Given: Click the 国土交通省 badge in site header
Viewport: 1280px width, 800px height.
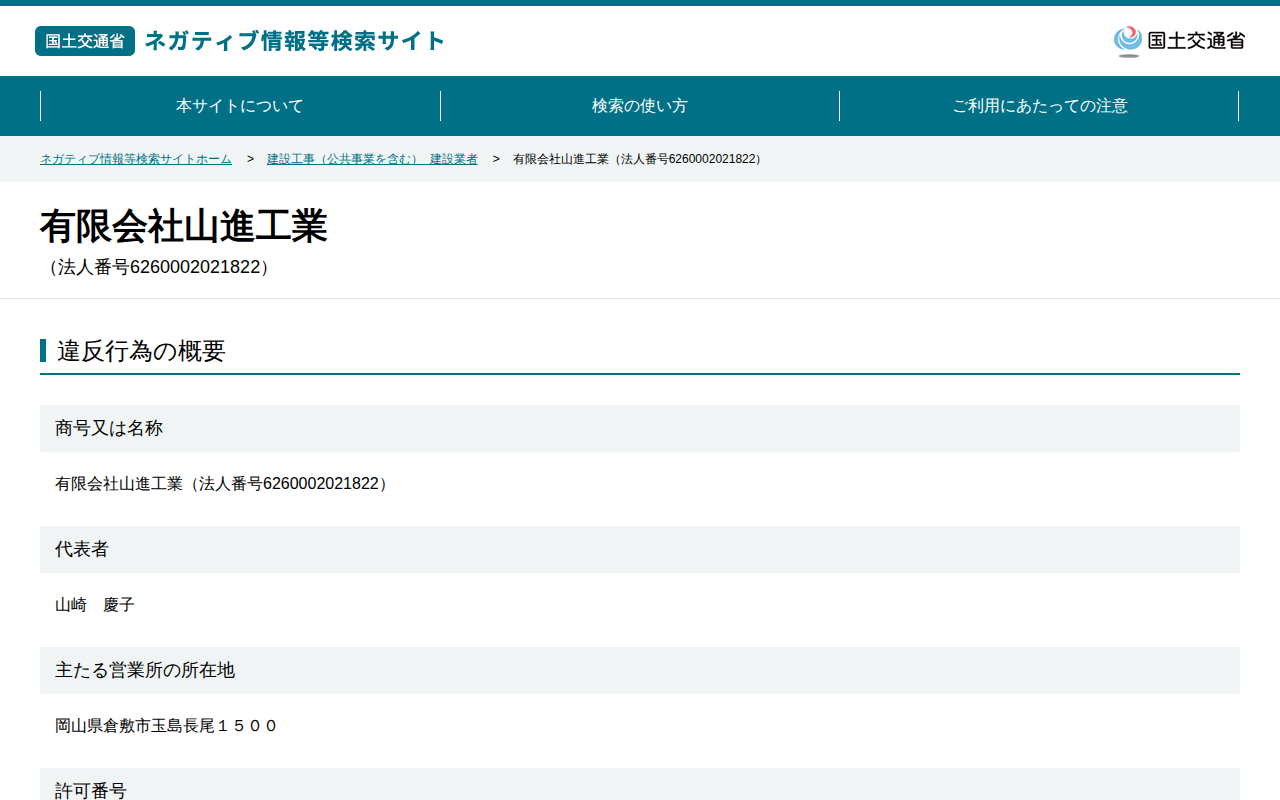Looking at the screenshot, I should 85,41.
